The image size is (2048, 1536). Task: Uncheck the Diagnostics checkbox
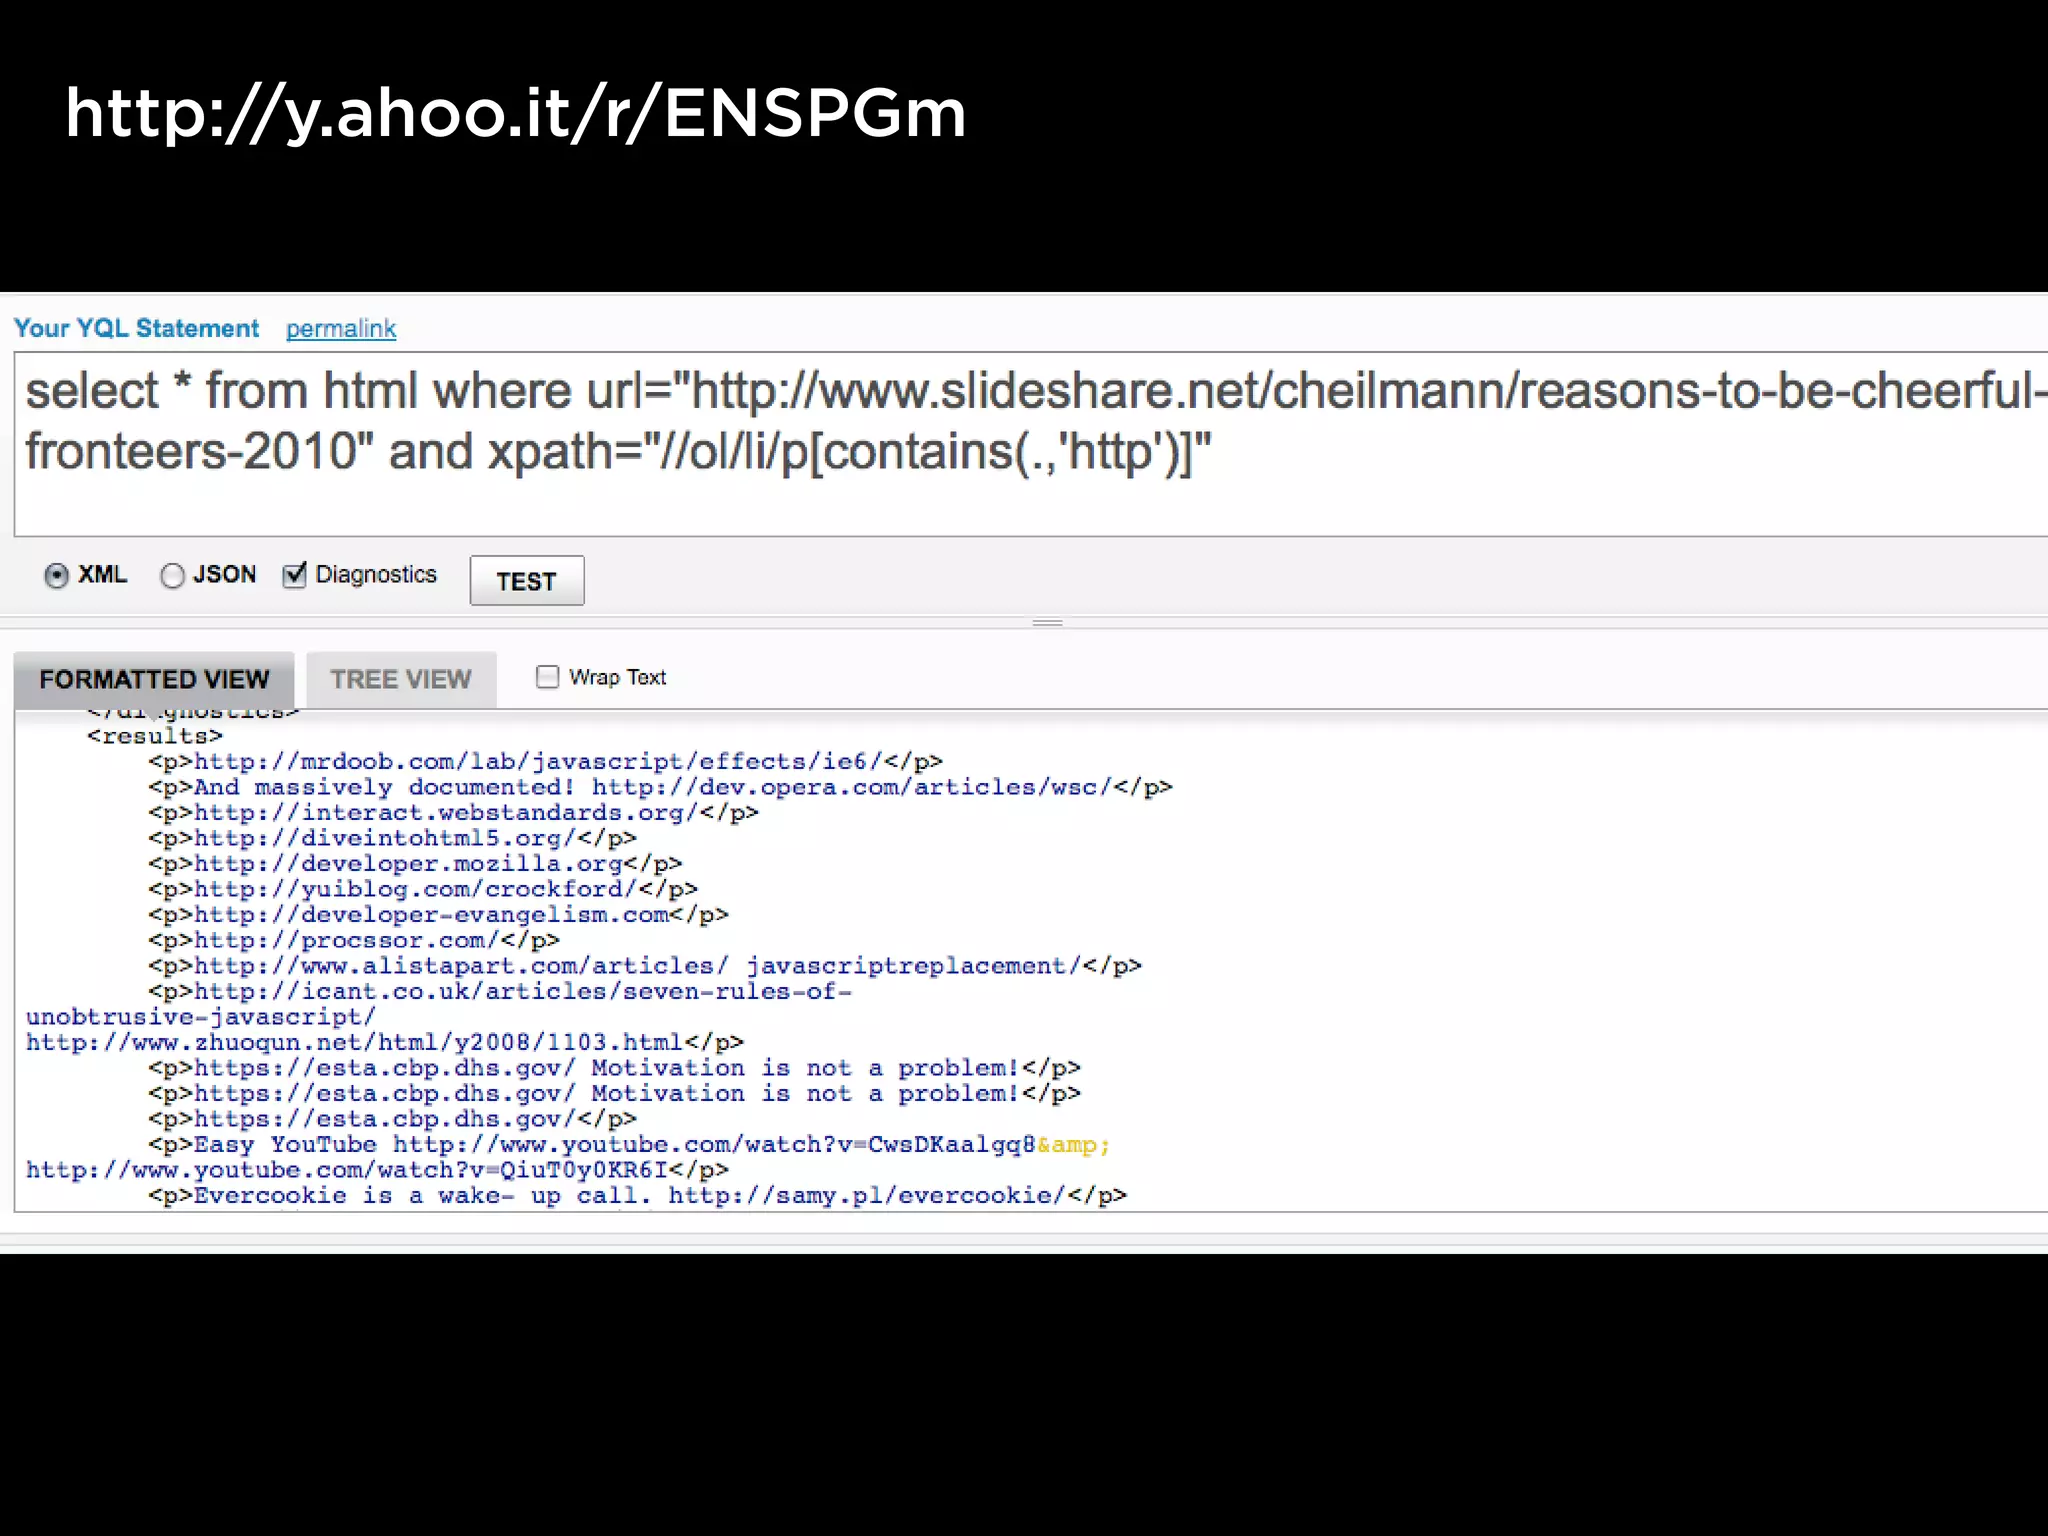click(294, 574)
